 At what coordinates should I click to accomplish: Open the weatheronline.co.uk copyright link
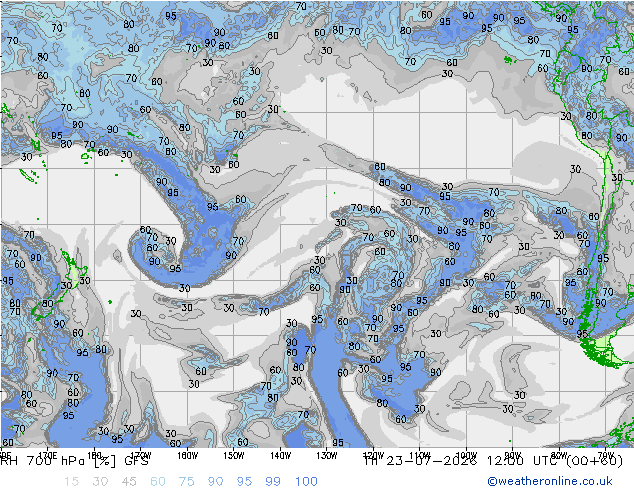549,481
